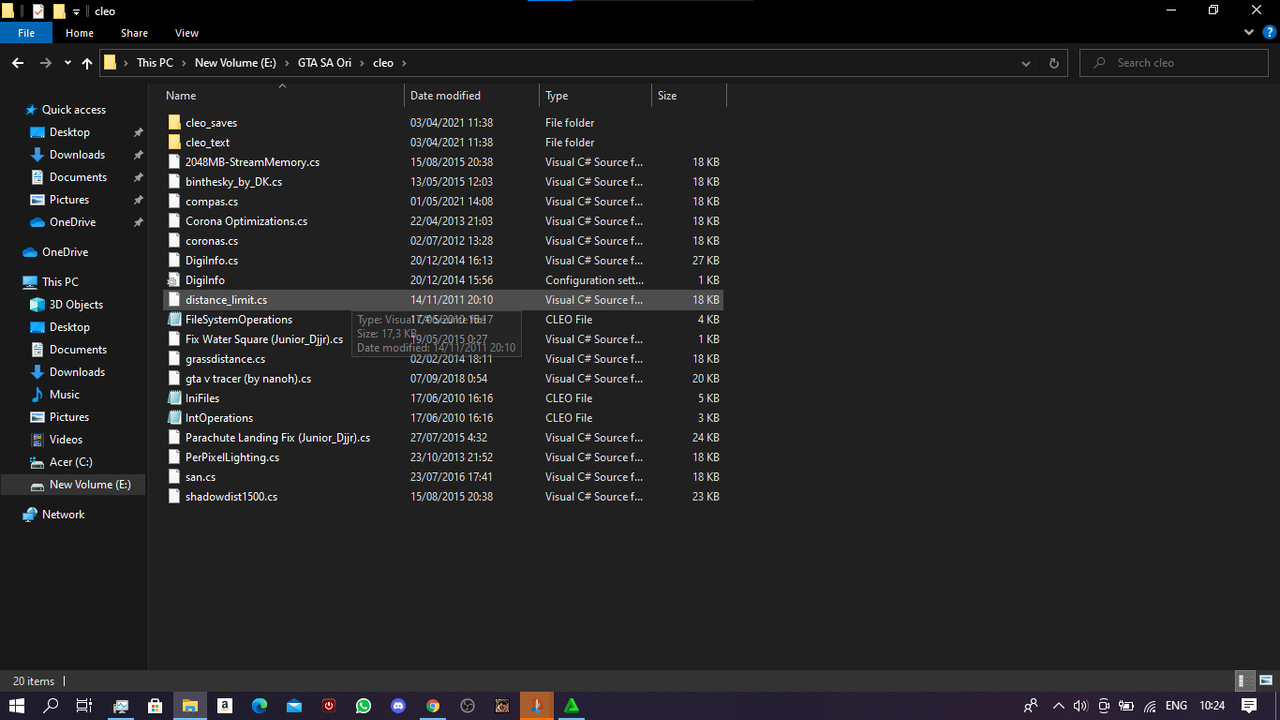
Task: Select the IntOperations CLEO file icon
Action: [x=175, y=418]
